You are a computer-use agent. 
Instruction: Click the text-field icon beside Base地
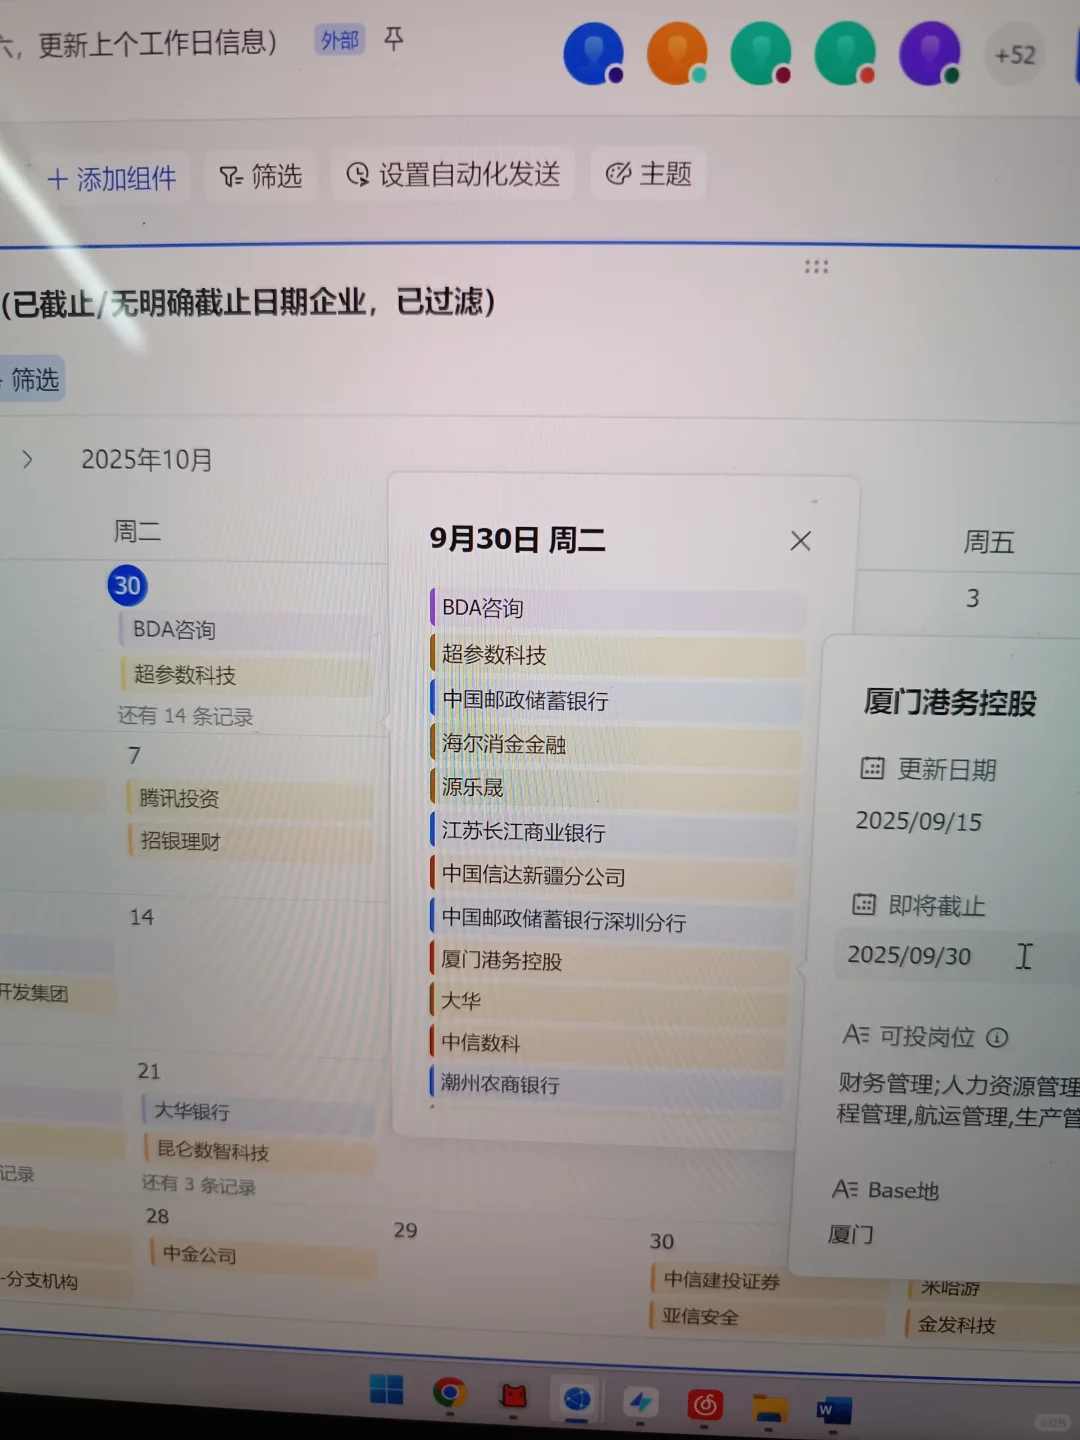coord(845,1189)
